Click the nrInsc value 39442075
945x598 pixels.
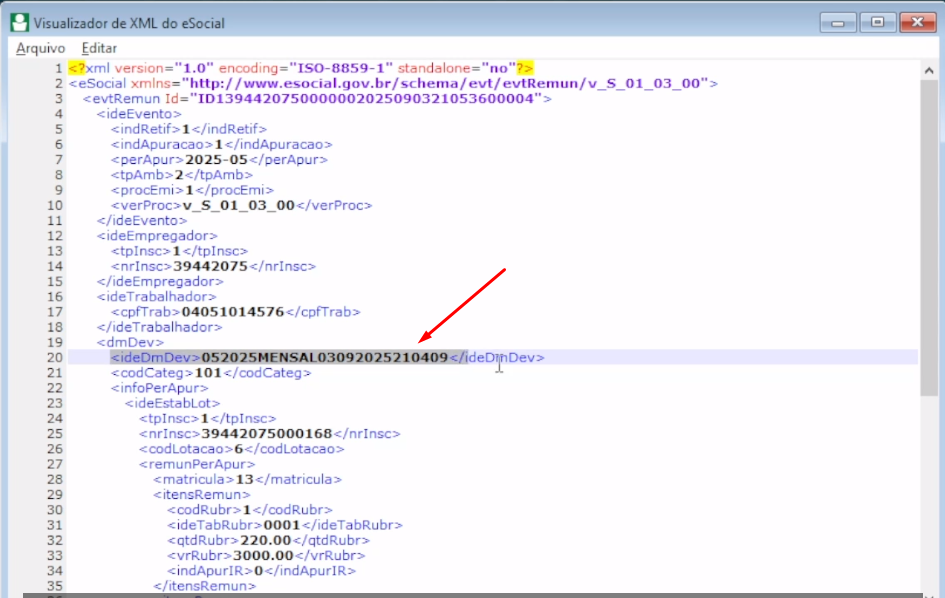coord(210,266)
